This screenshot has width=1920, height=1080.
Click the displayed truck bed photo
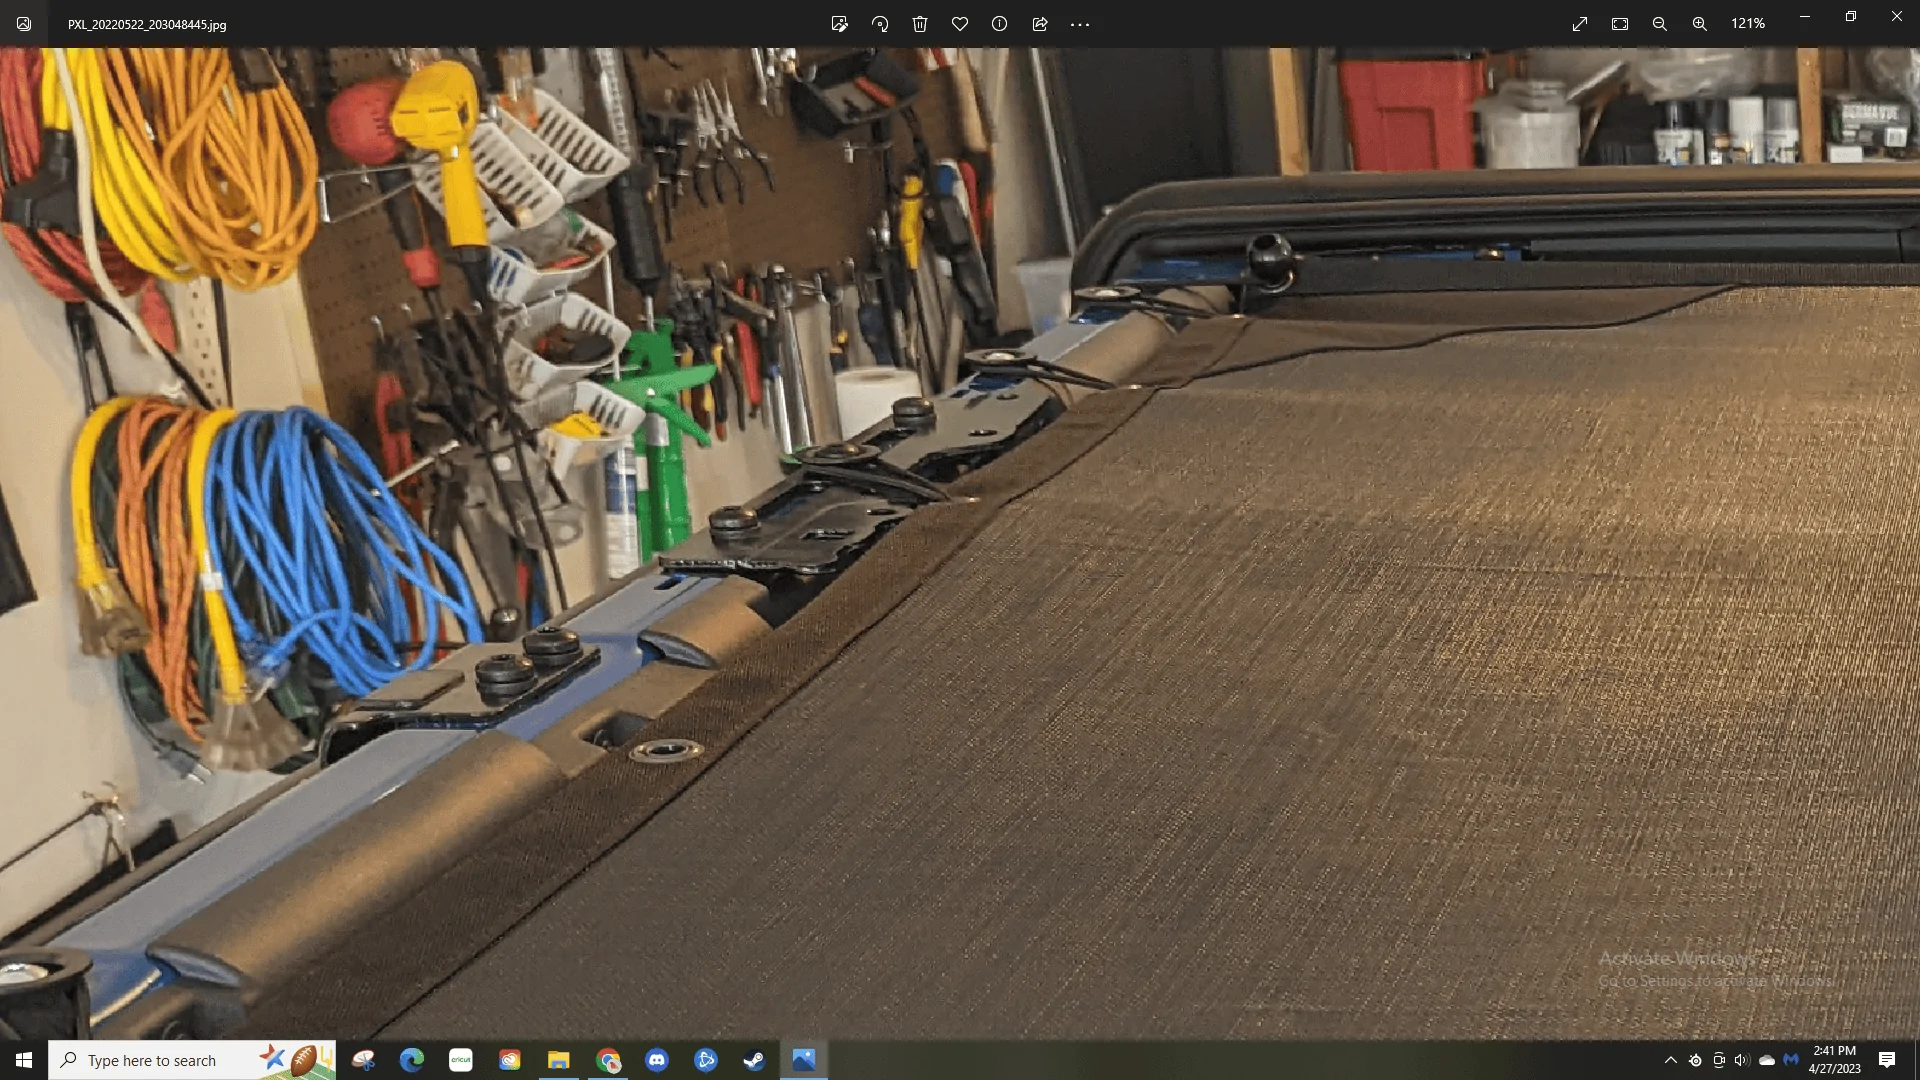pos(960,543)
